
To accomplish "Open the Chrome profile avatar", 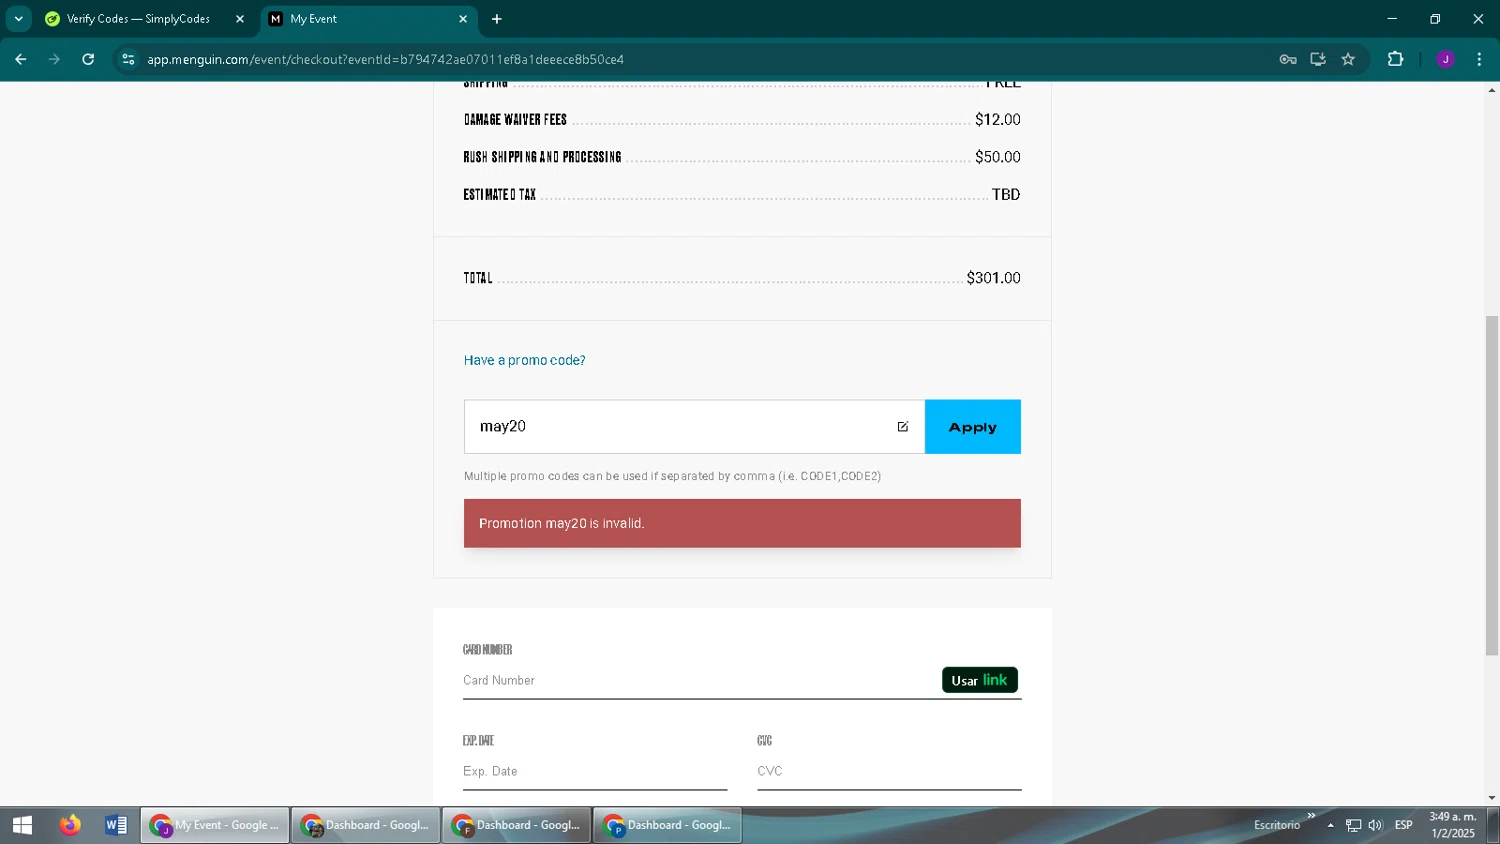I will tap(1445, 59).
